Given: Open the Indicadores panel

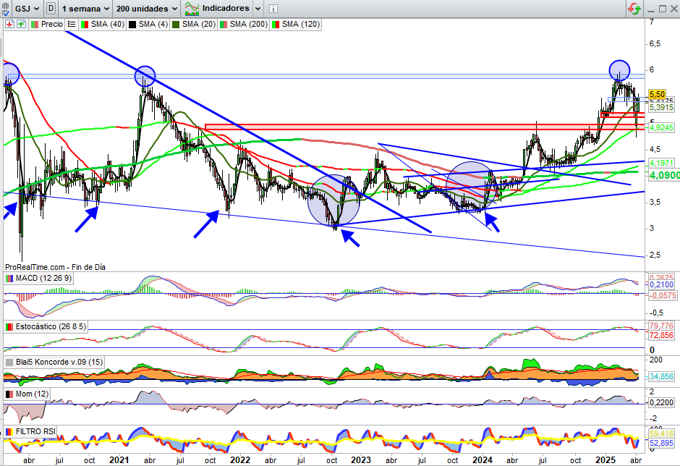Looking at the screenshot, I should tap(226, 8).
